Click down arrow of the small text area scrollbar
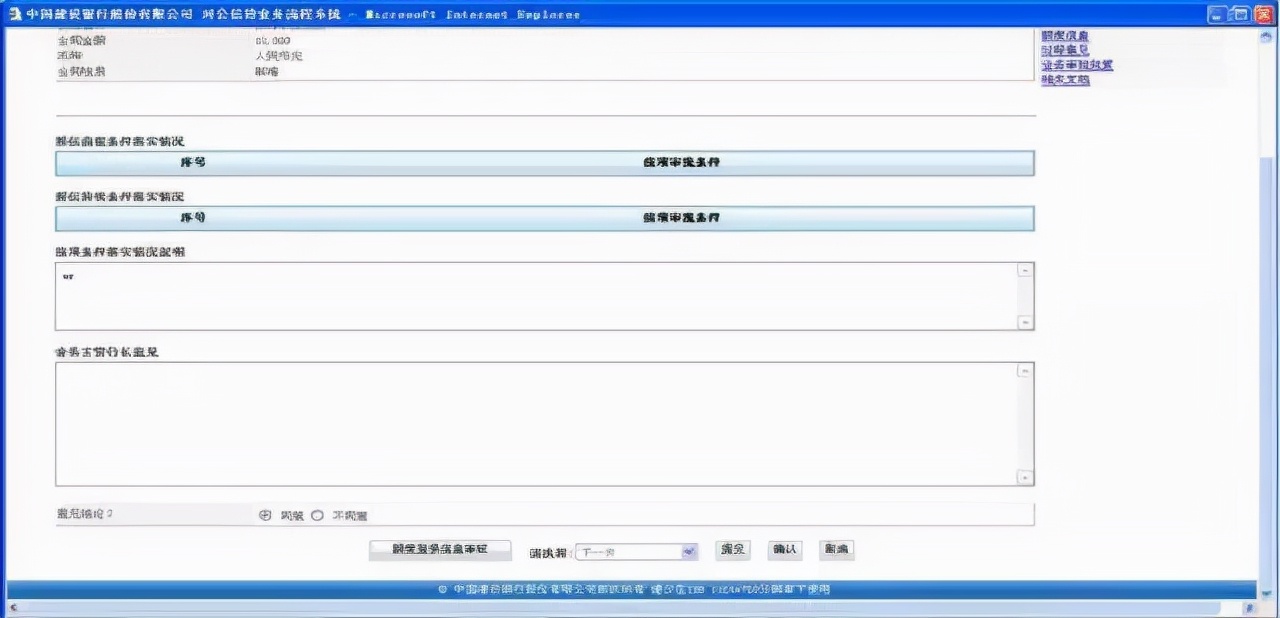Viewport: 1280px width, 618px height. coord(1025,322)
